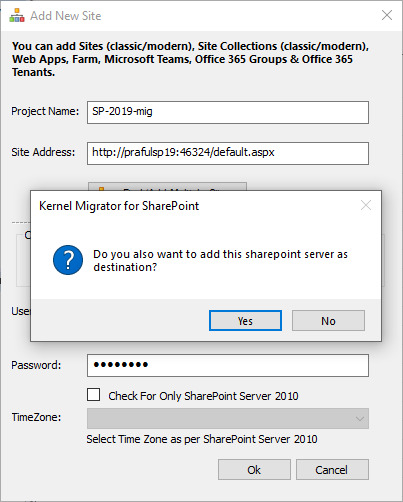The image size is (403, 502).
Task: Click the dialog message about adding destination
Action: pos(220,260)
